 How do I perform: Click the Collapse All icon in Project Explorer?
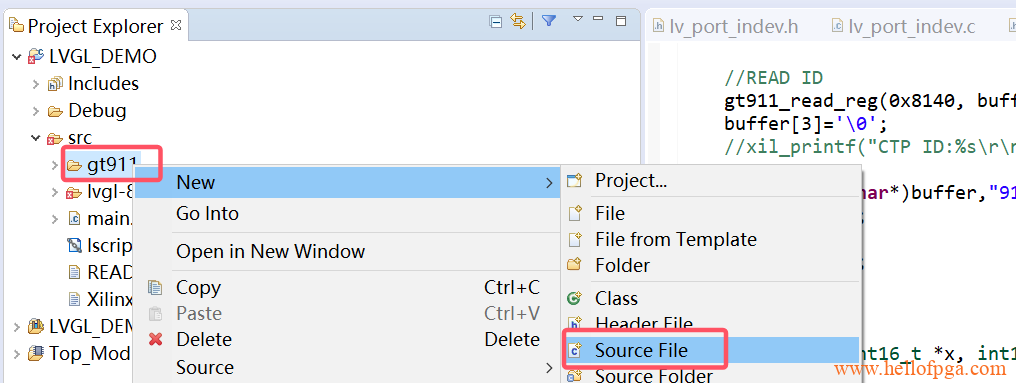(x=496, y=22)
